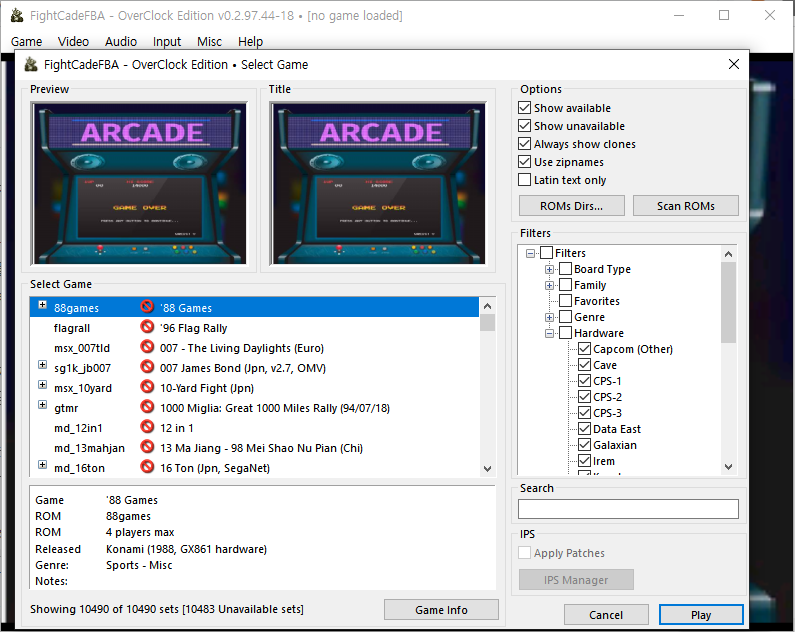Expand clones of msx_10yard

pyautogui.click(x=43, y=385)
